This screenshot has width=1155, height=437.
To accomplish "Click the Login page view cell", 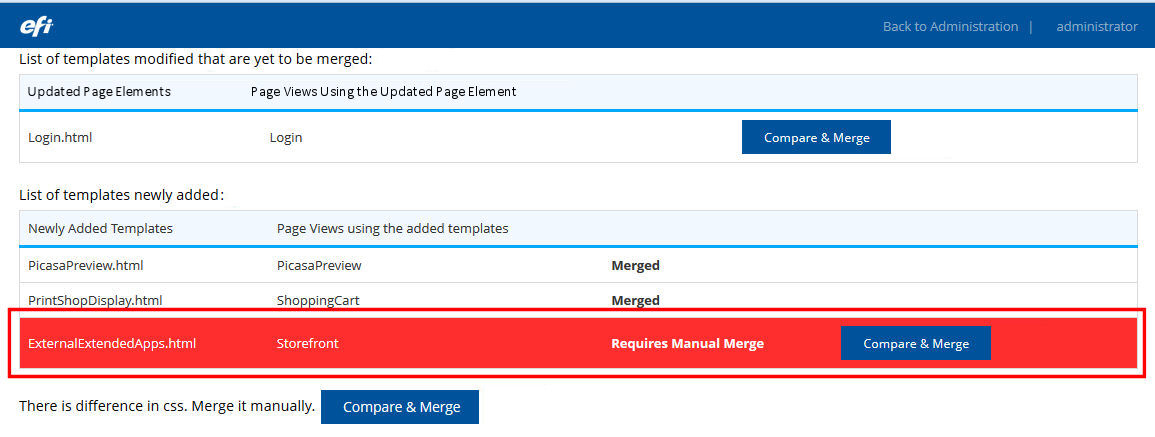I will click(x=286, y=138).
